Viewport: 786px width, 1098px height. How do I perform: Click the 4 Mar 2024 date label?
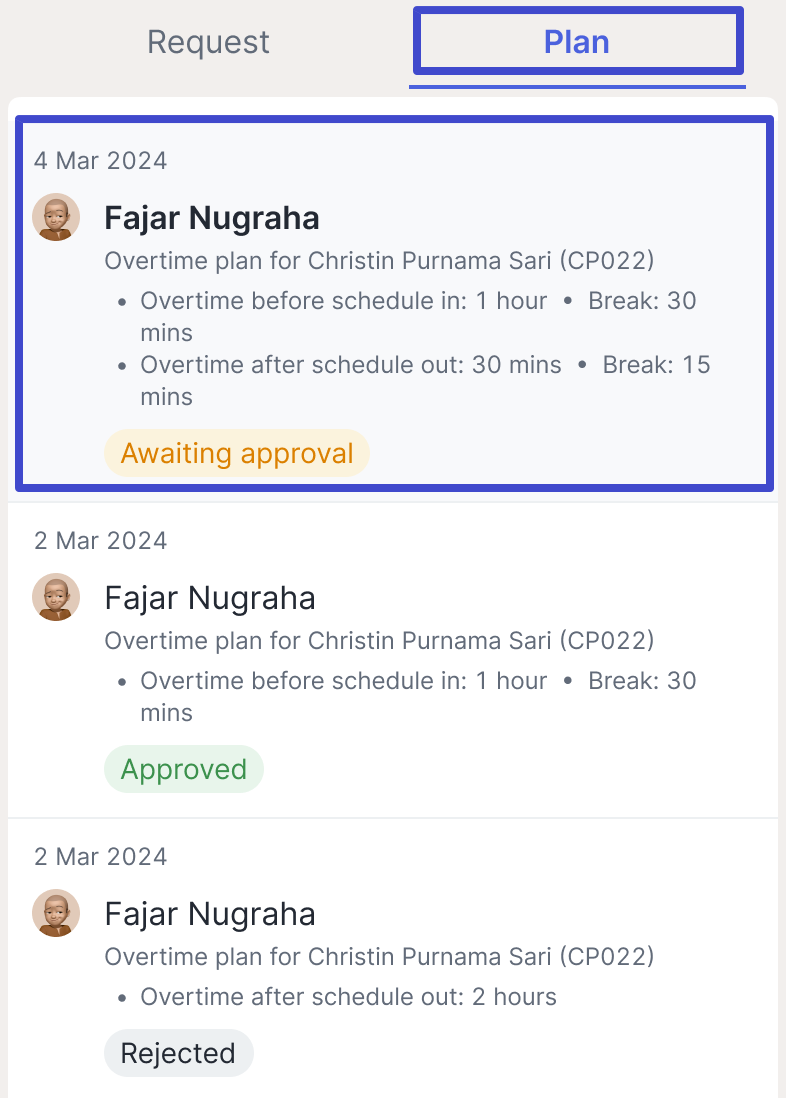coord(101,160)
